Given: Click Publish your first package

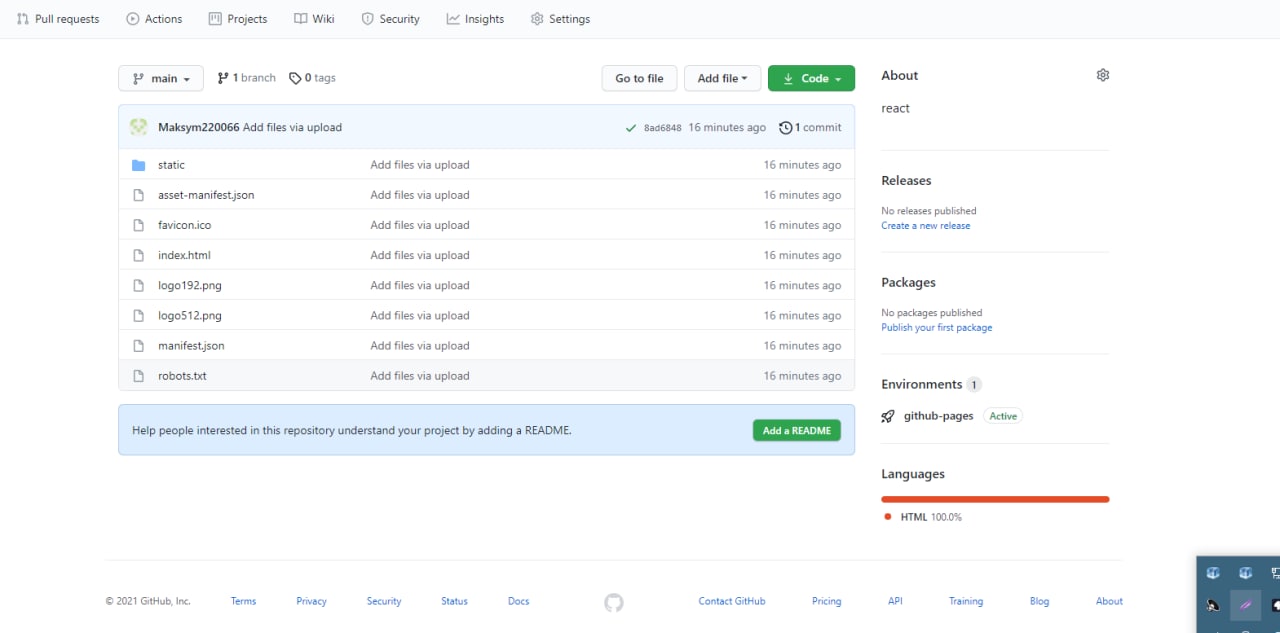Looking at the screenshot, I should 937,328.
